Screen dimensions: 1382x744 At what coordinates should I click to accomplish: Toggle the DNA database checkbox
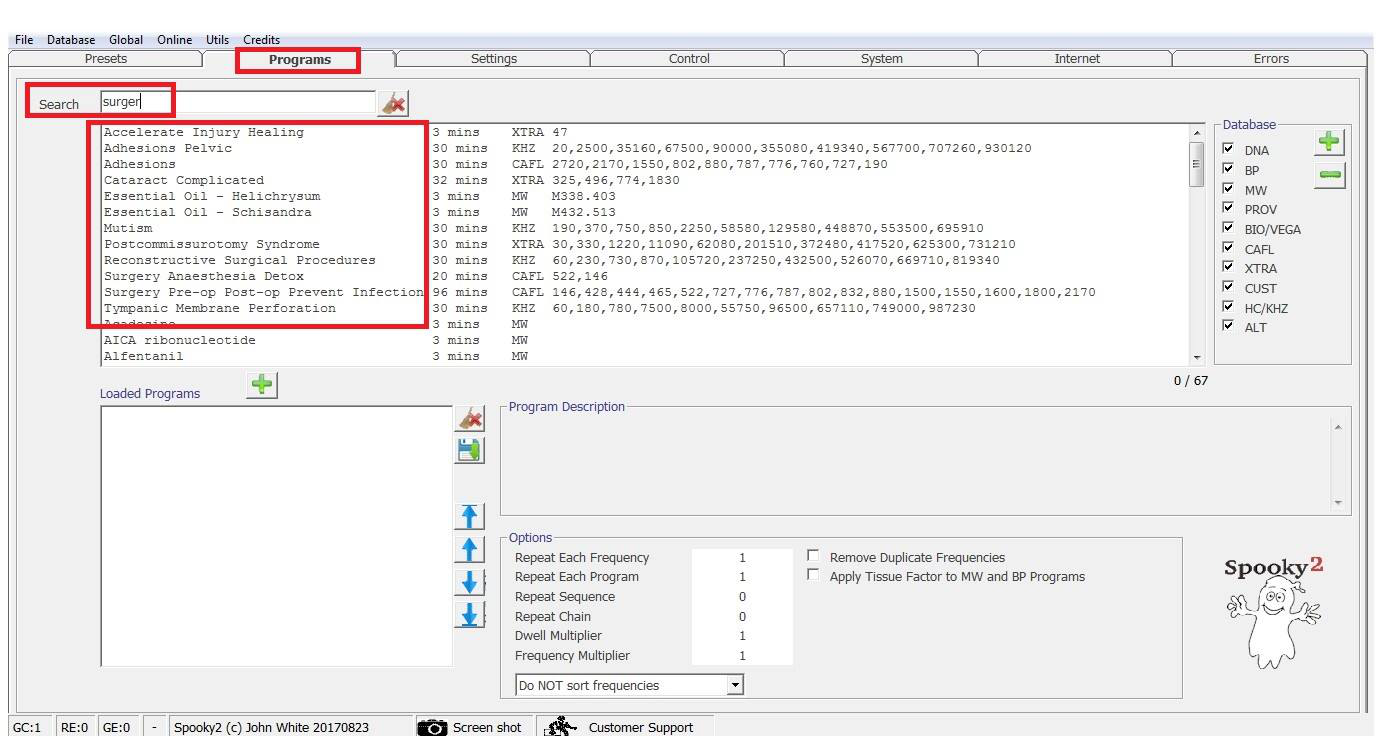1229,148
